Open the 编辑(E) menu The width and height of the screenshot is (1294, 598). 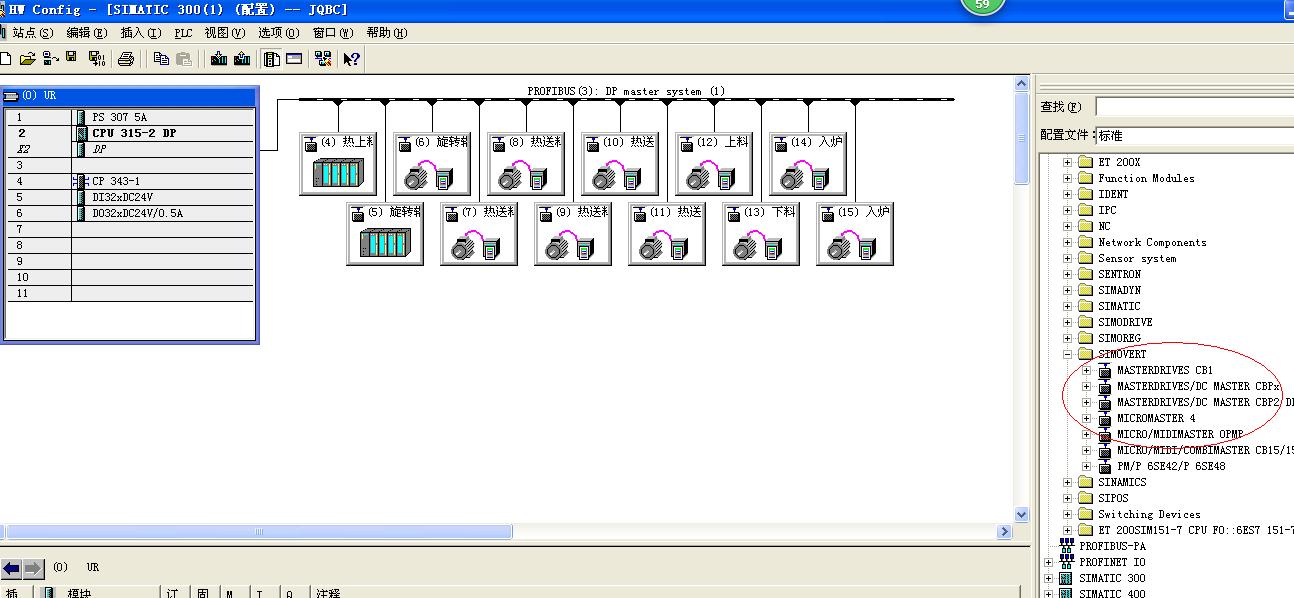point(86,33)
